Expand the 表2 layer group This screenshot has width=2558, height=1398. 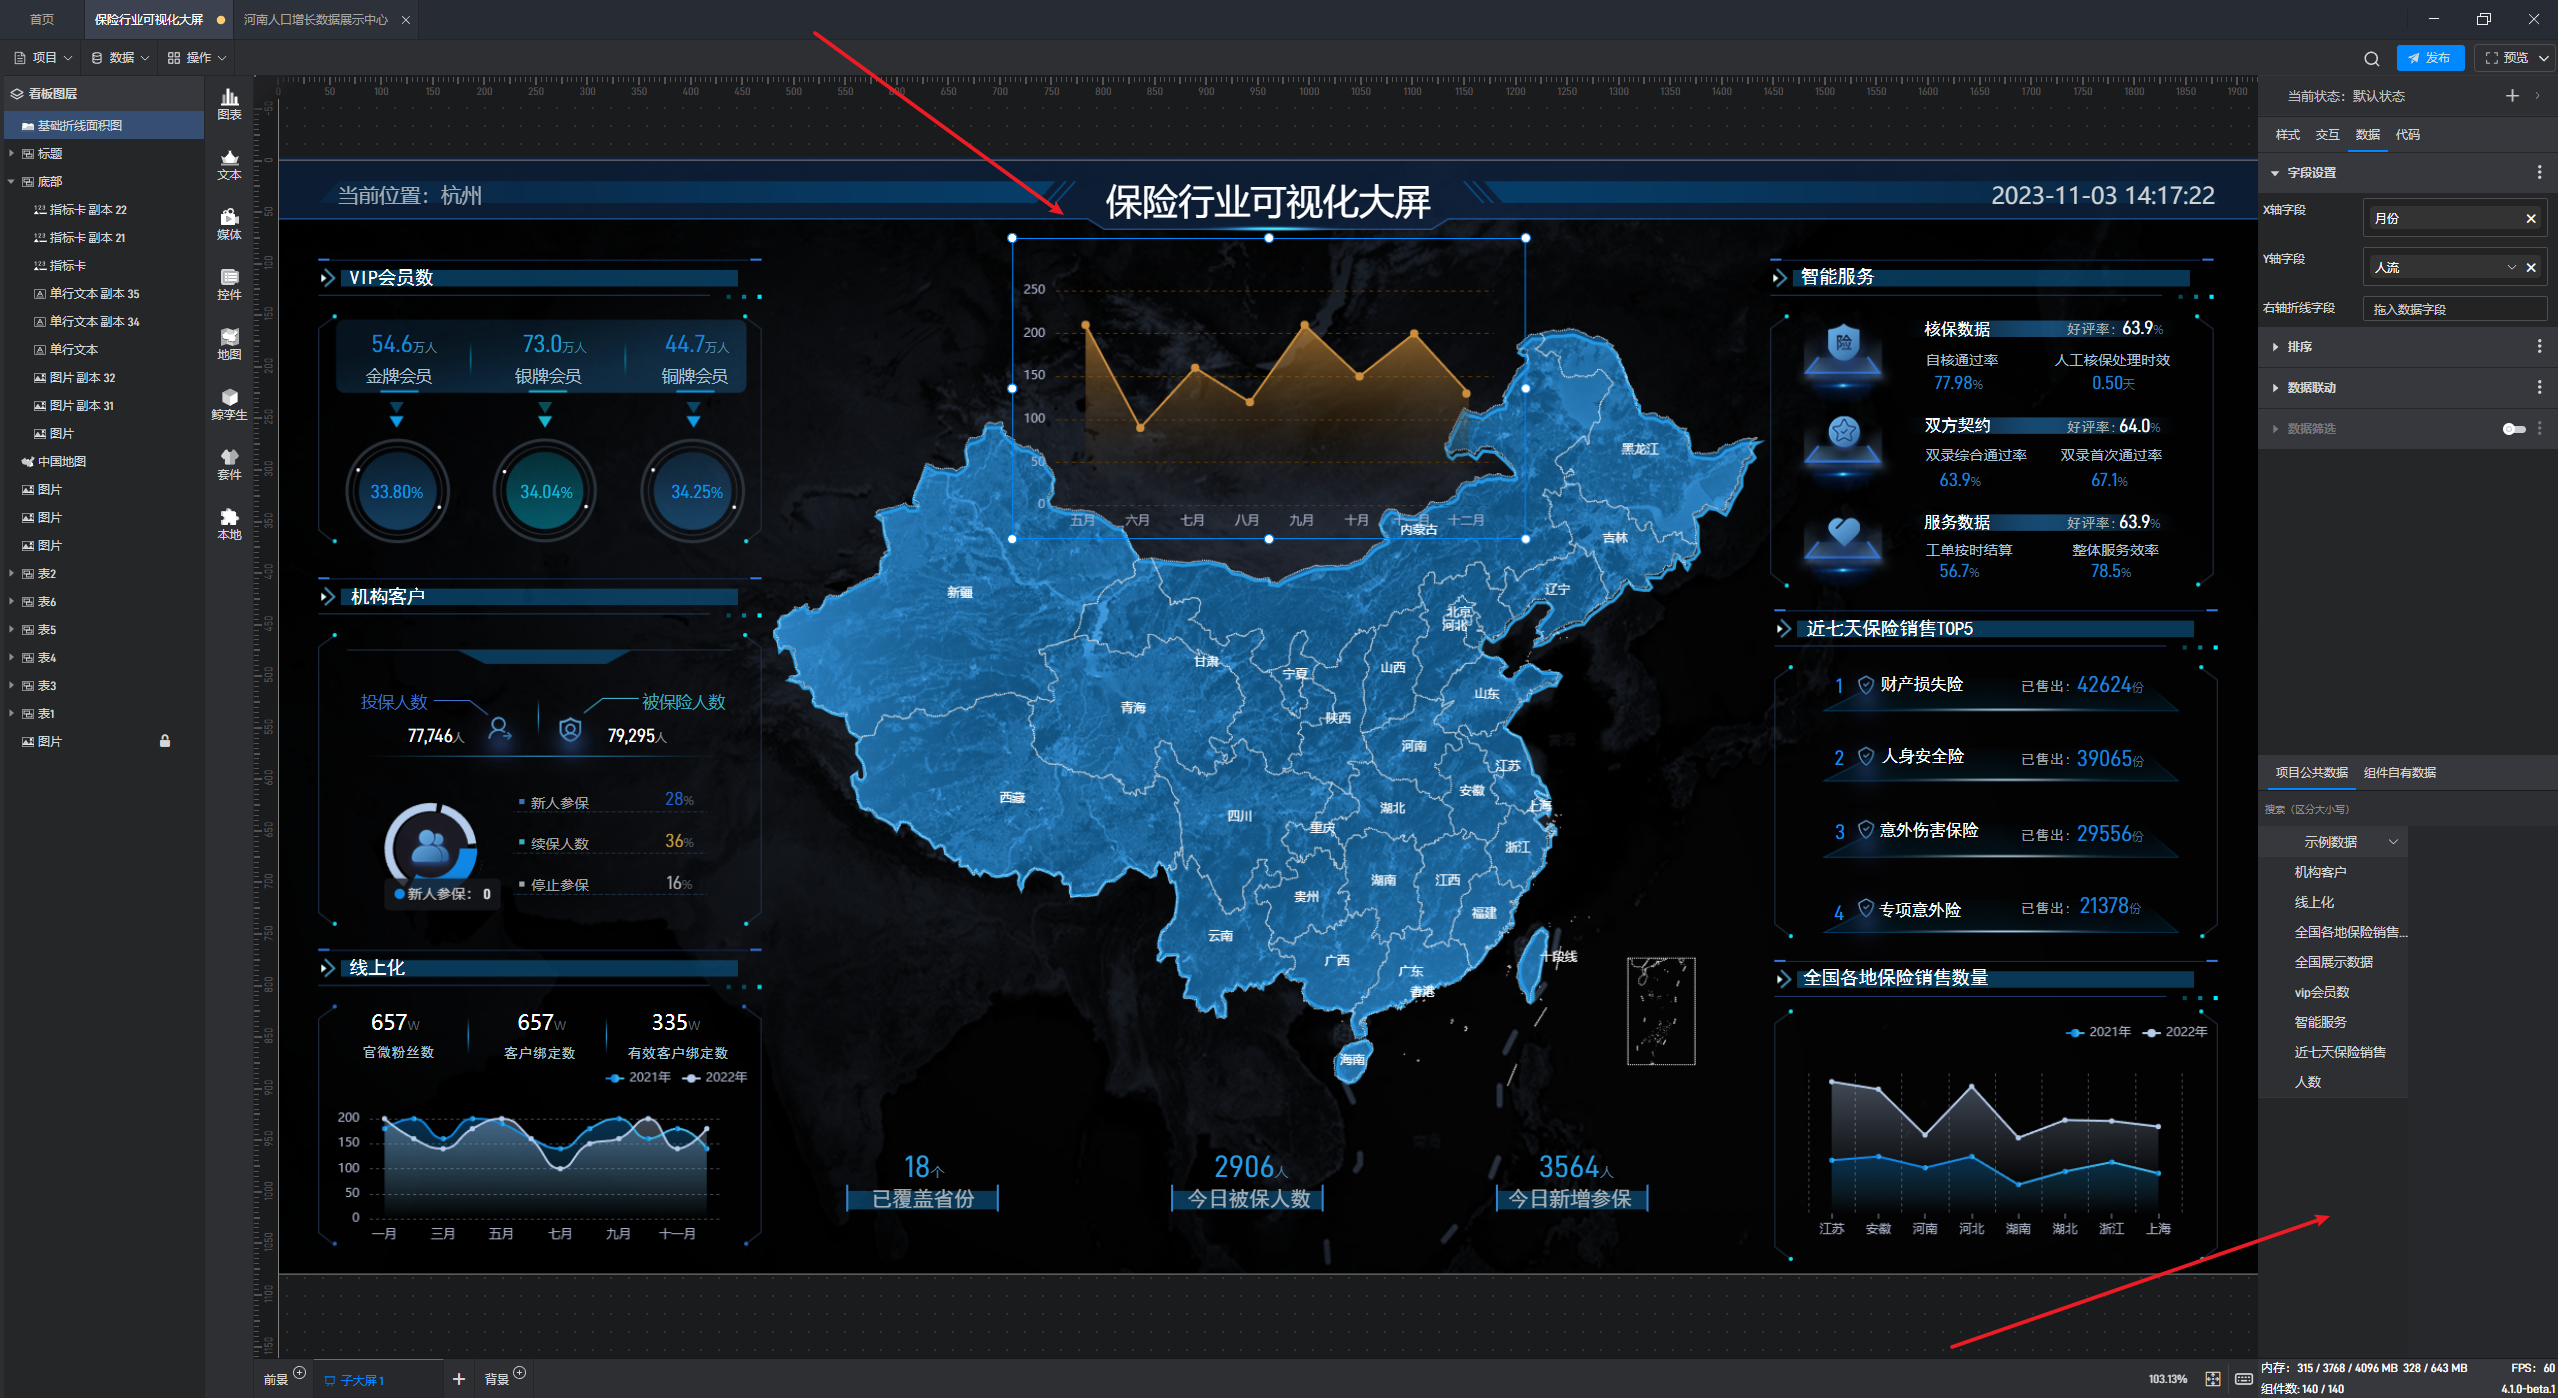(11, 574)
